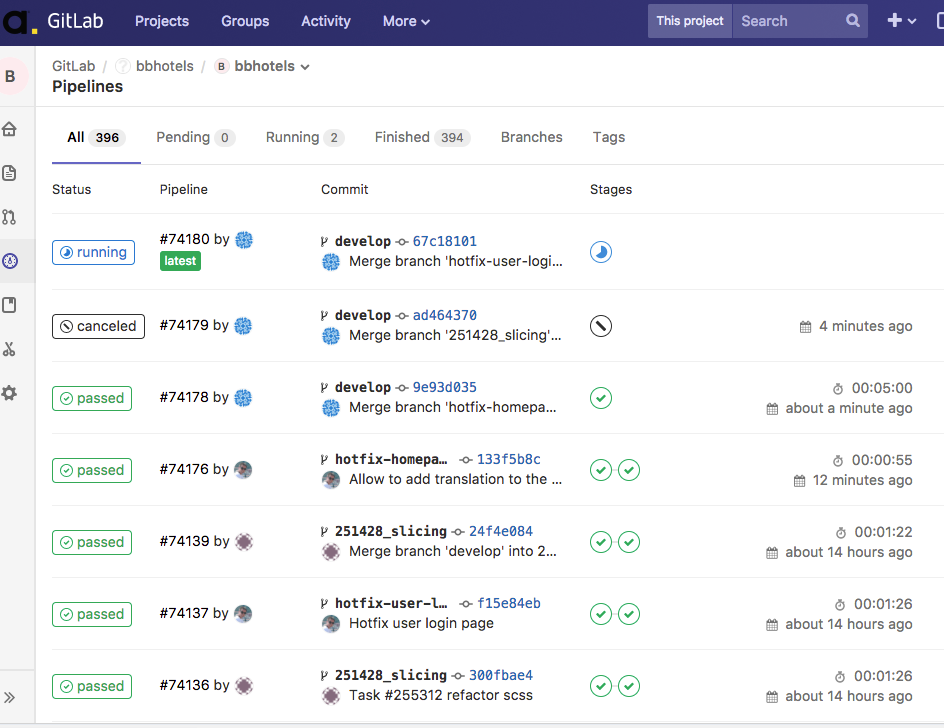This screenshot has width=944, height=728.
Task: Click second passed stage icon of pipeline #74136
Action: coord(629,686)
